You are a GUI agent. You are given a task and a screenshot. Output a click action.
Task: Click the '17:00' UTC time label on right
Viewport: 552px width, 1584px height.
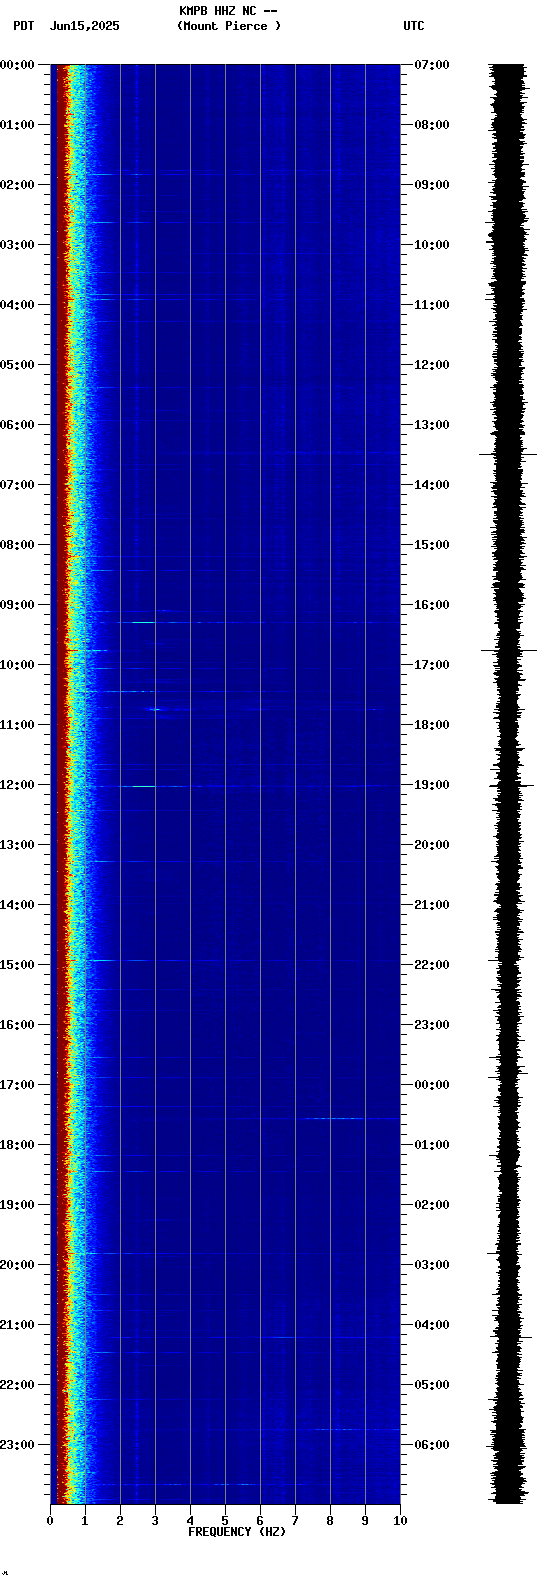tap(432, 665)
